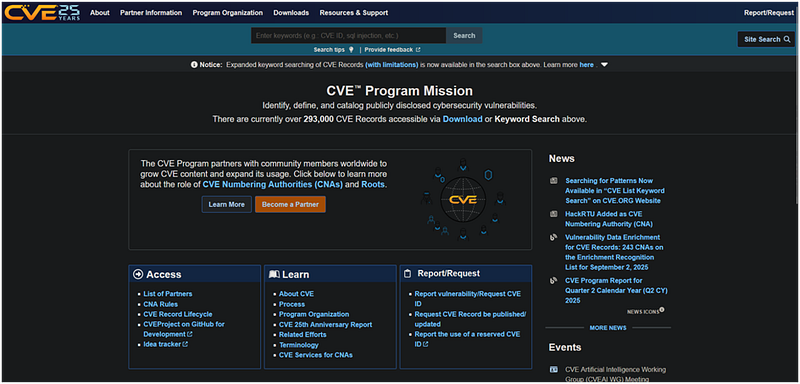Open the About menu

99,13
